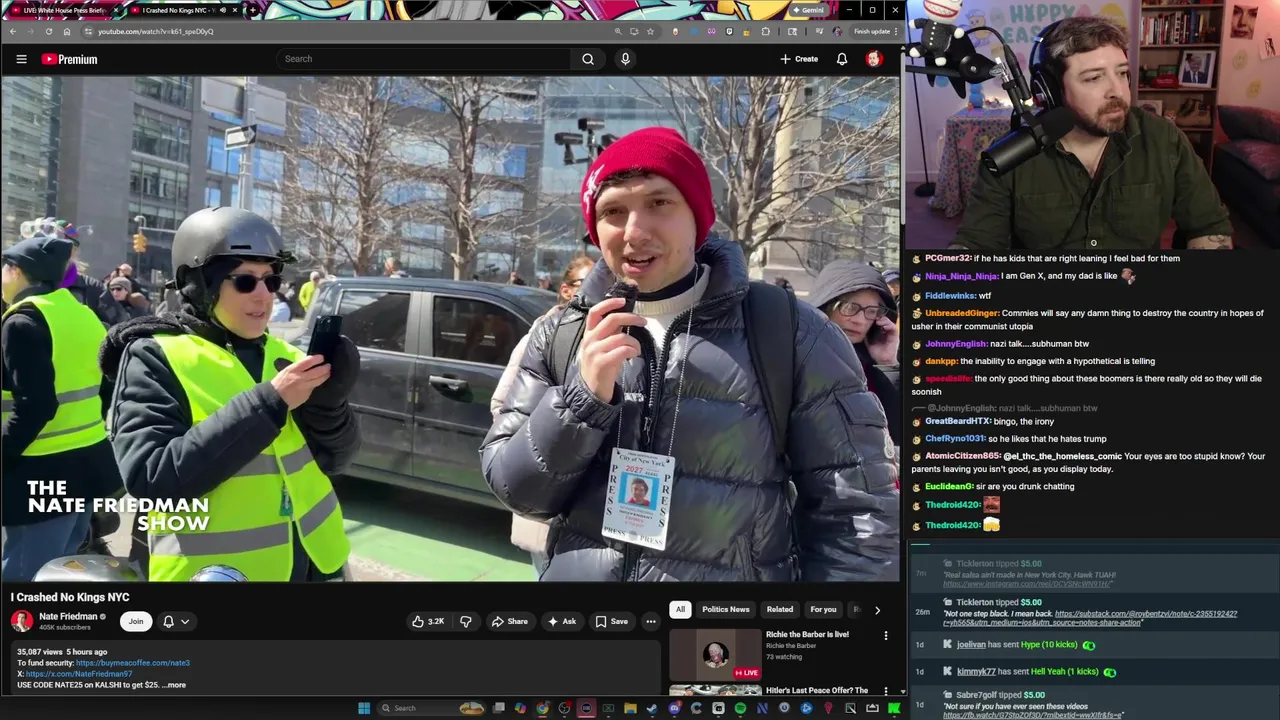Screen dimensions: 1280x720
Task: Open File Explorer from the taskbar
Action: click(630, 708)
